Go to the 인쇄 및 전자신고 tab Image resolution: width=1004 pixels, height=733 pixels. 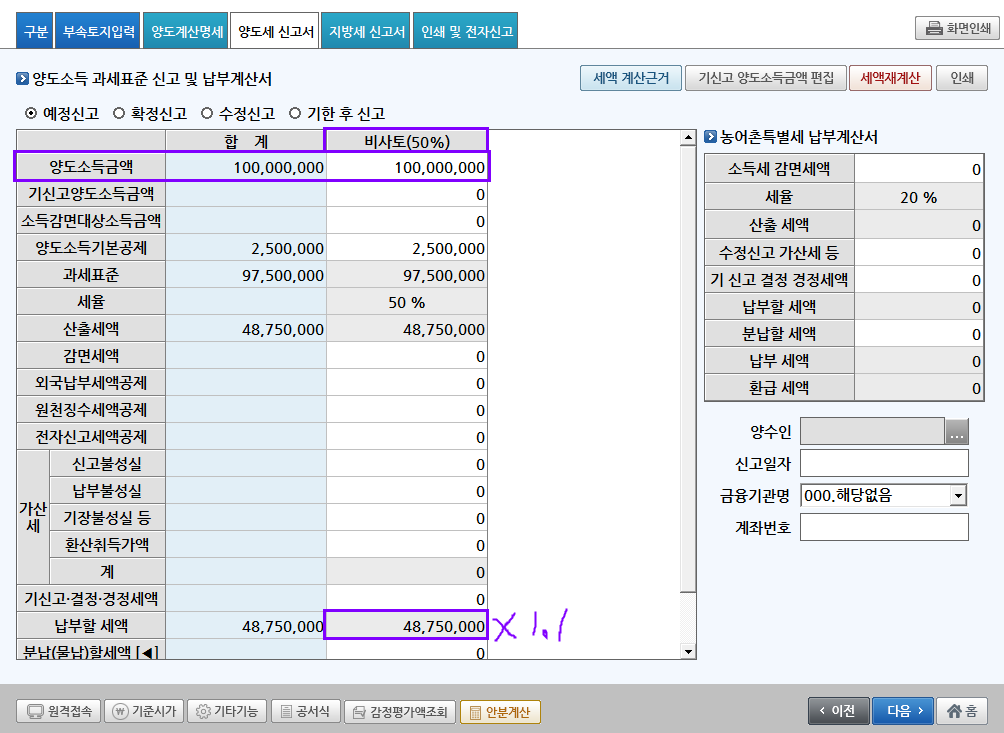466,31
